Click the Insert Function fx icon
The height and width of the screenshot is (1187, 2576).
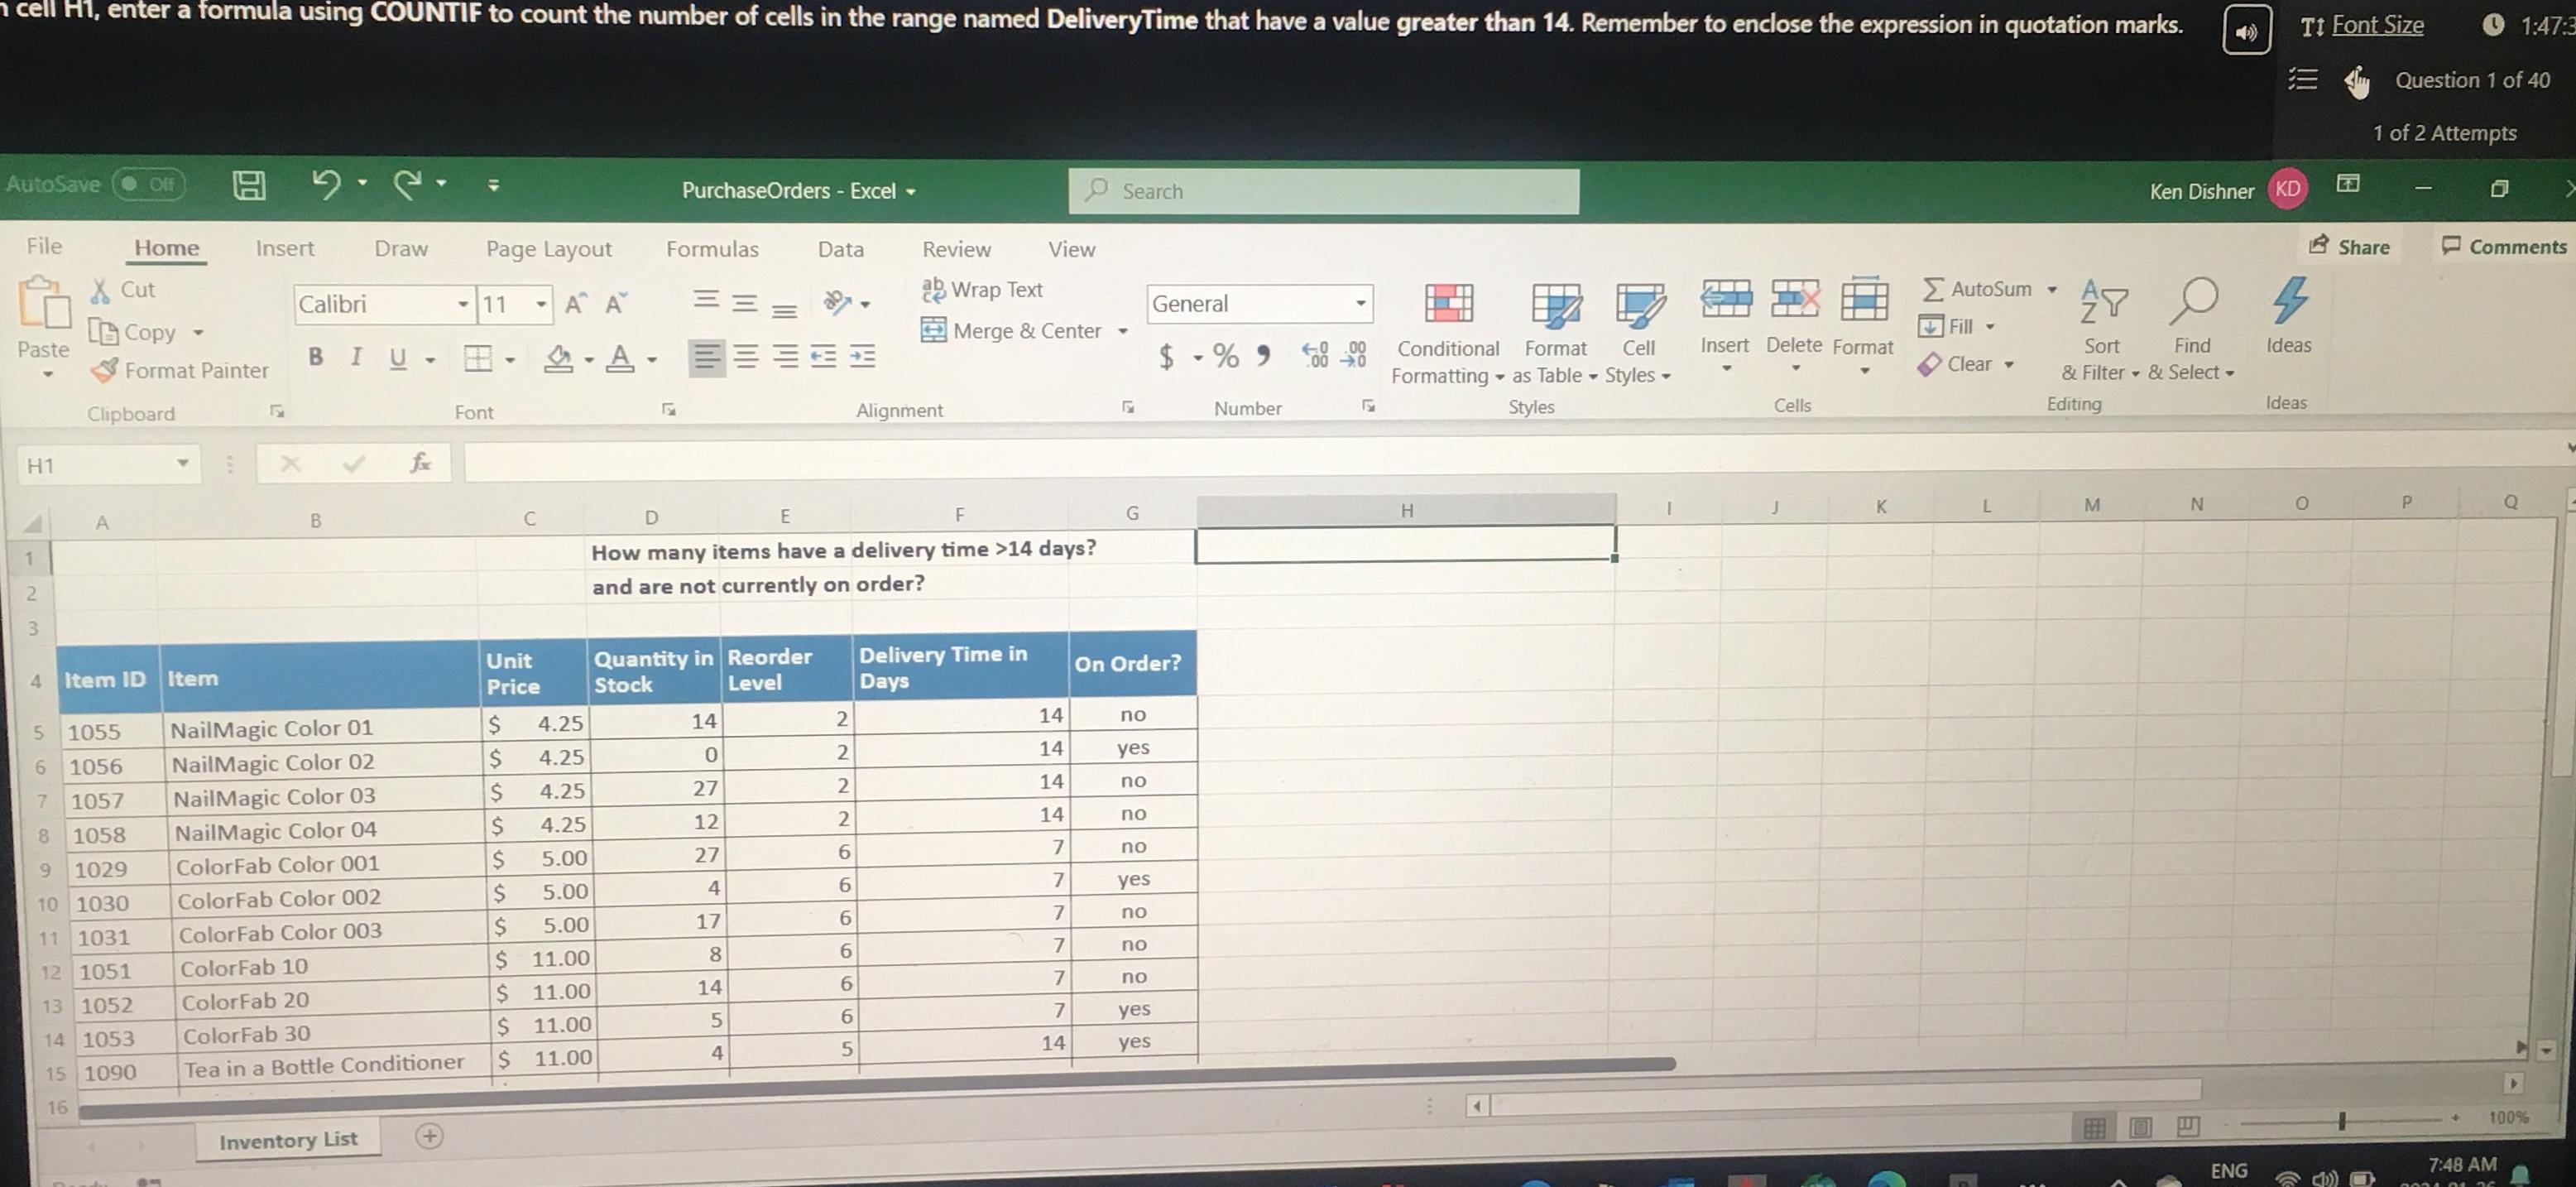[x=420, y=463]
